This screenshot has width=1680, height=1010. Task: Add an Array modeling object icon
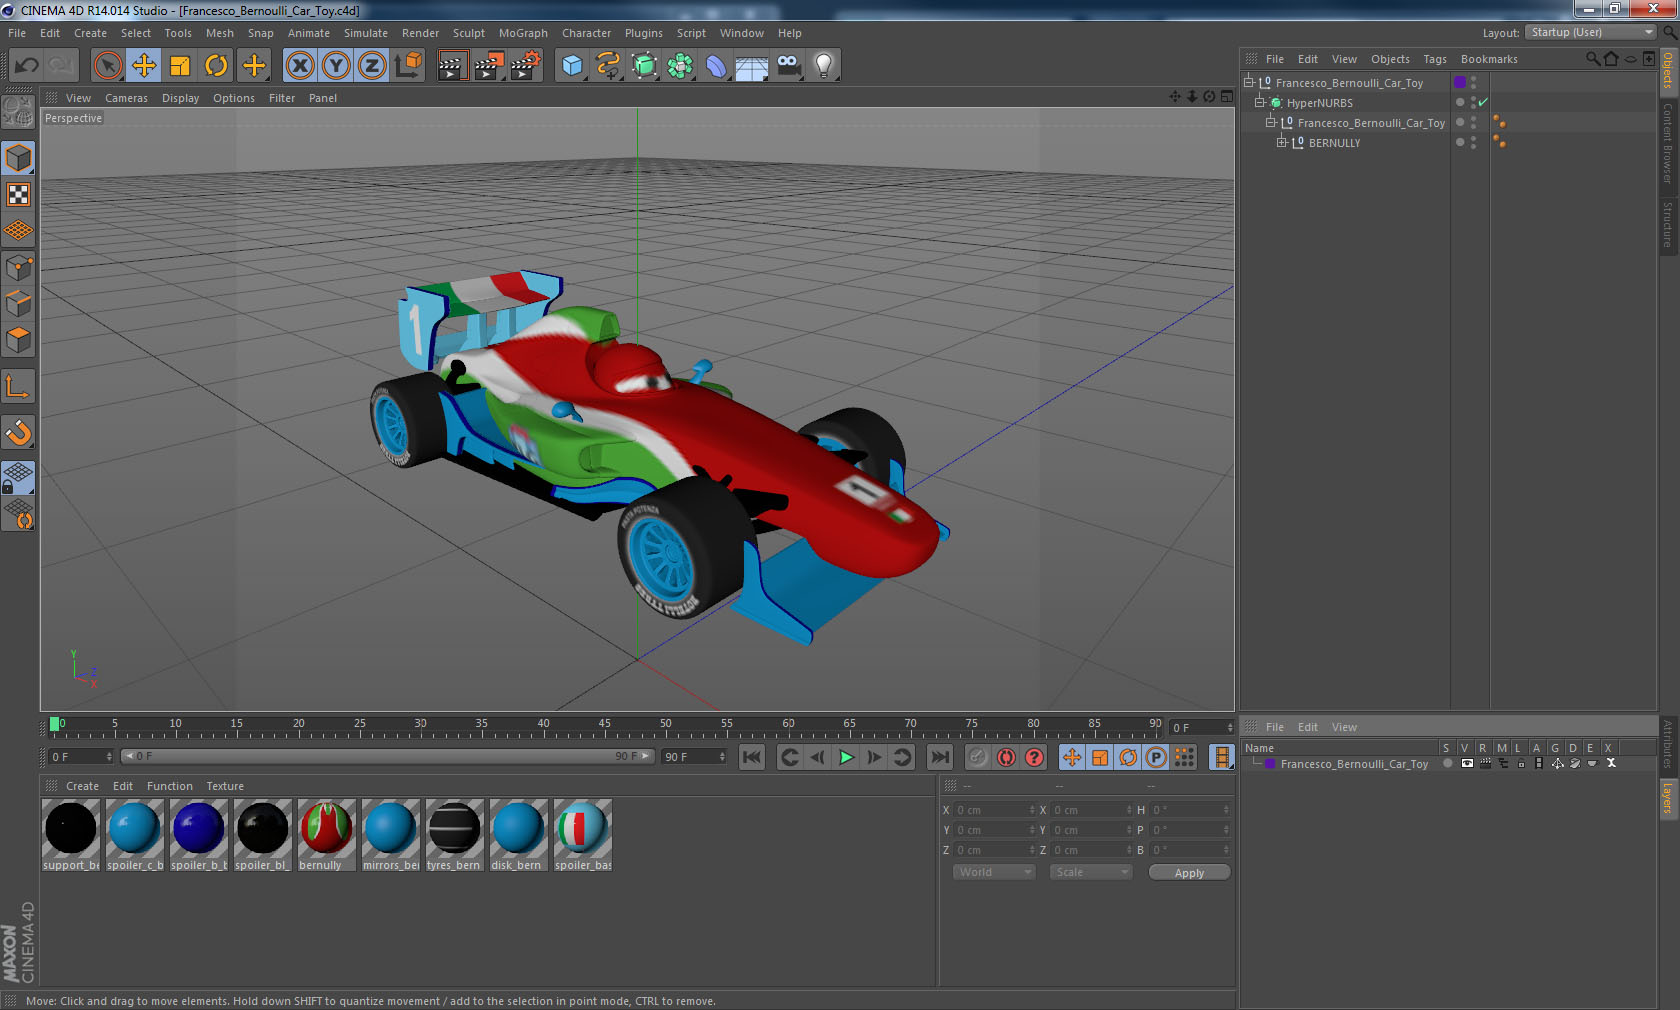pyautogui.click(x=680, y=66)
